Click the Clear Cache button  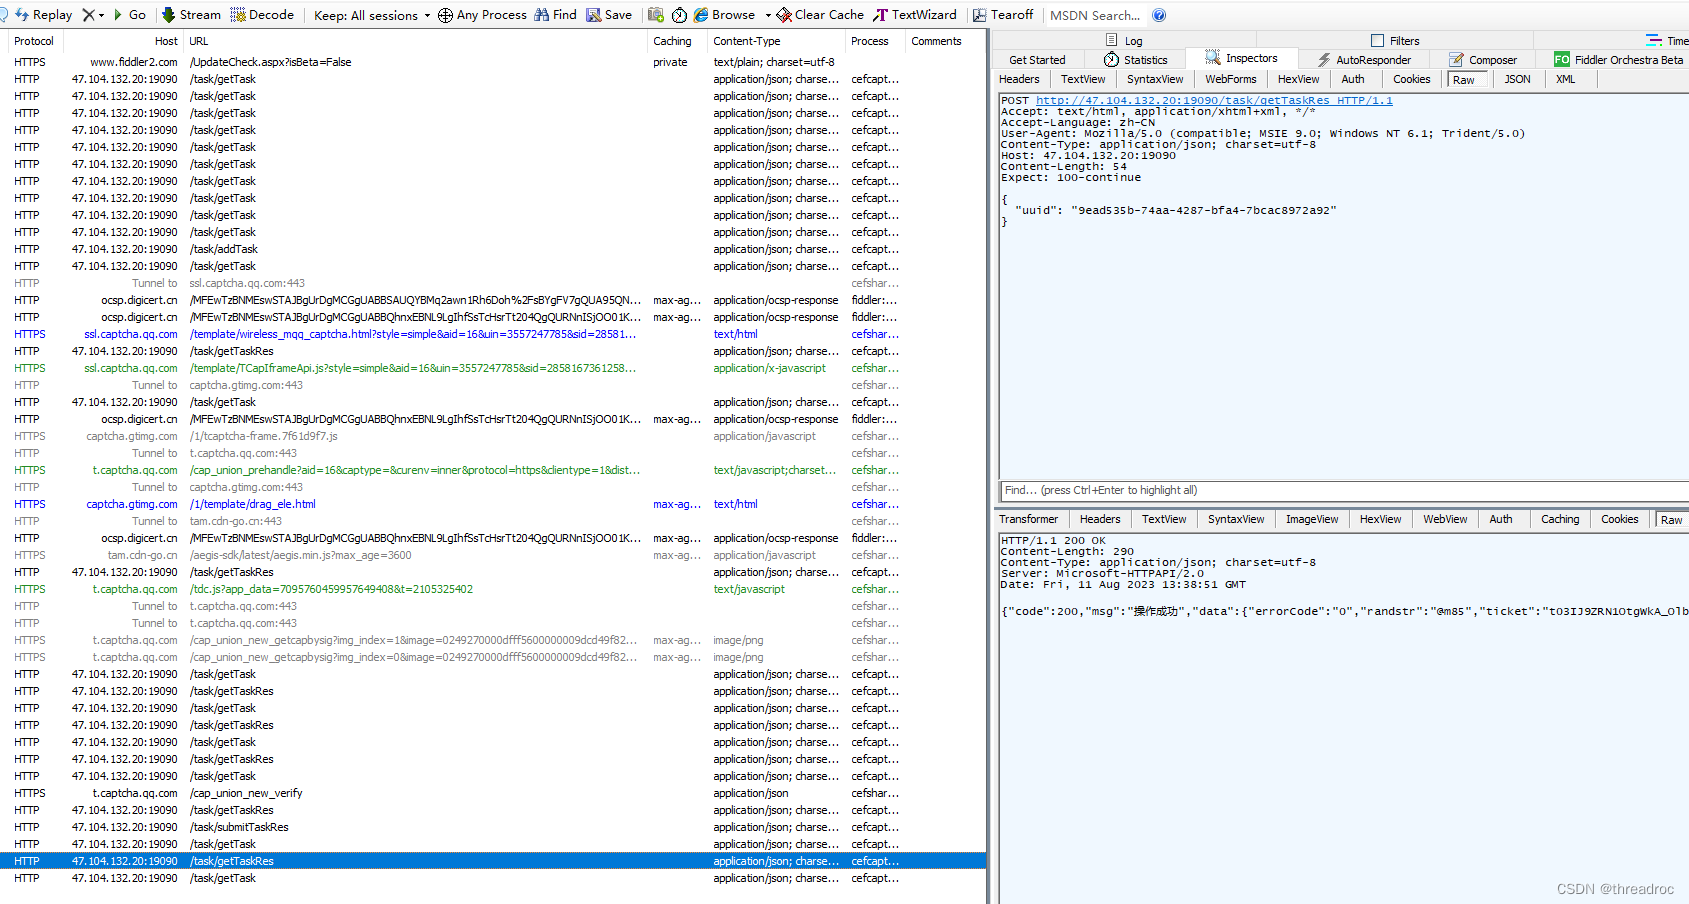click(820, 15)
